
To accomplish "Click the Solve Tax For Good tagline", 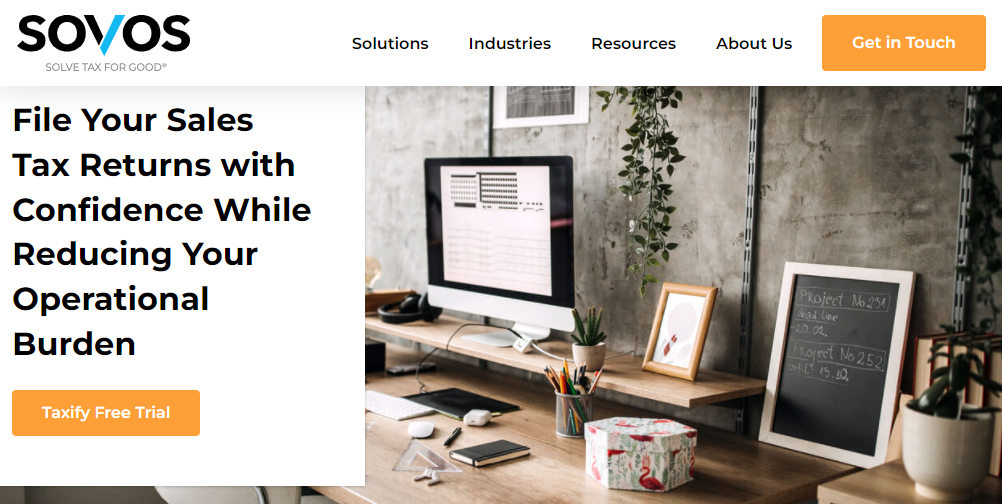I will click(x=105, y=66).
